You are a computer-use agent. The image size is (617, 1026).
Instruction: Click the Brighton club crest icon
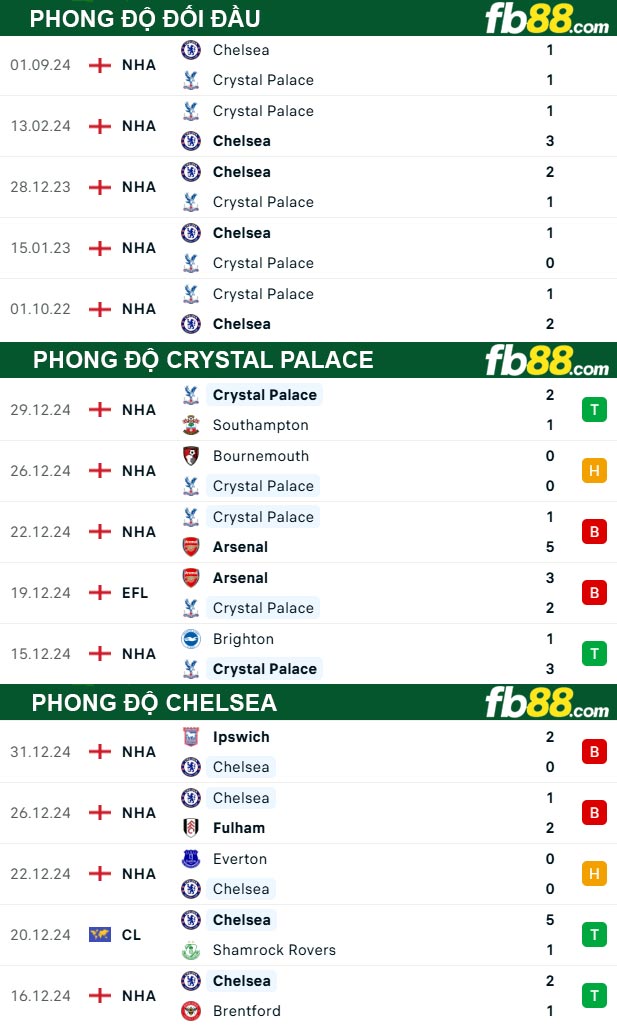click(191, 639)
